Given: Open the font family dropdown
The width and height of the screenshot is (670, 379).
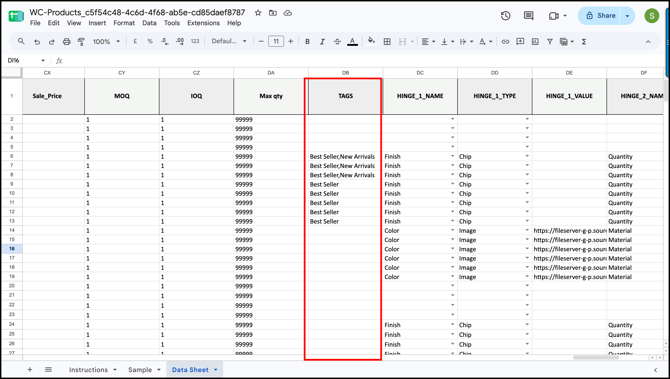Looking at the screenshot, I should tap(229, 41).
